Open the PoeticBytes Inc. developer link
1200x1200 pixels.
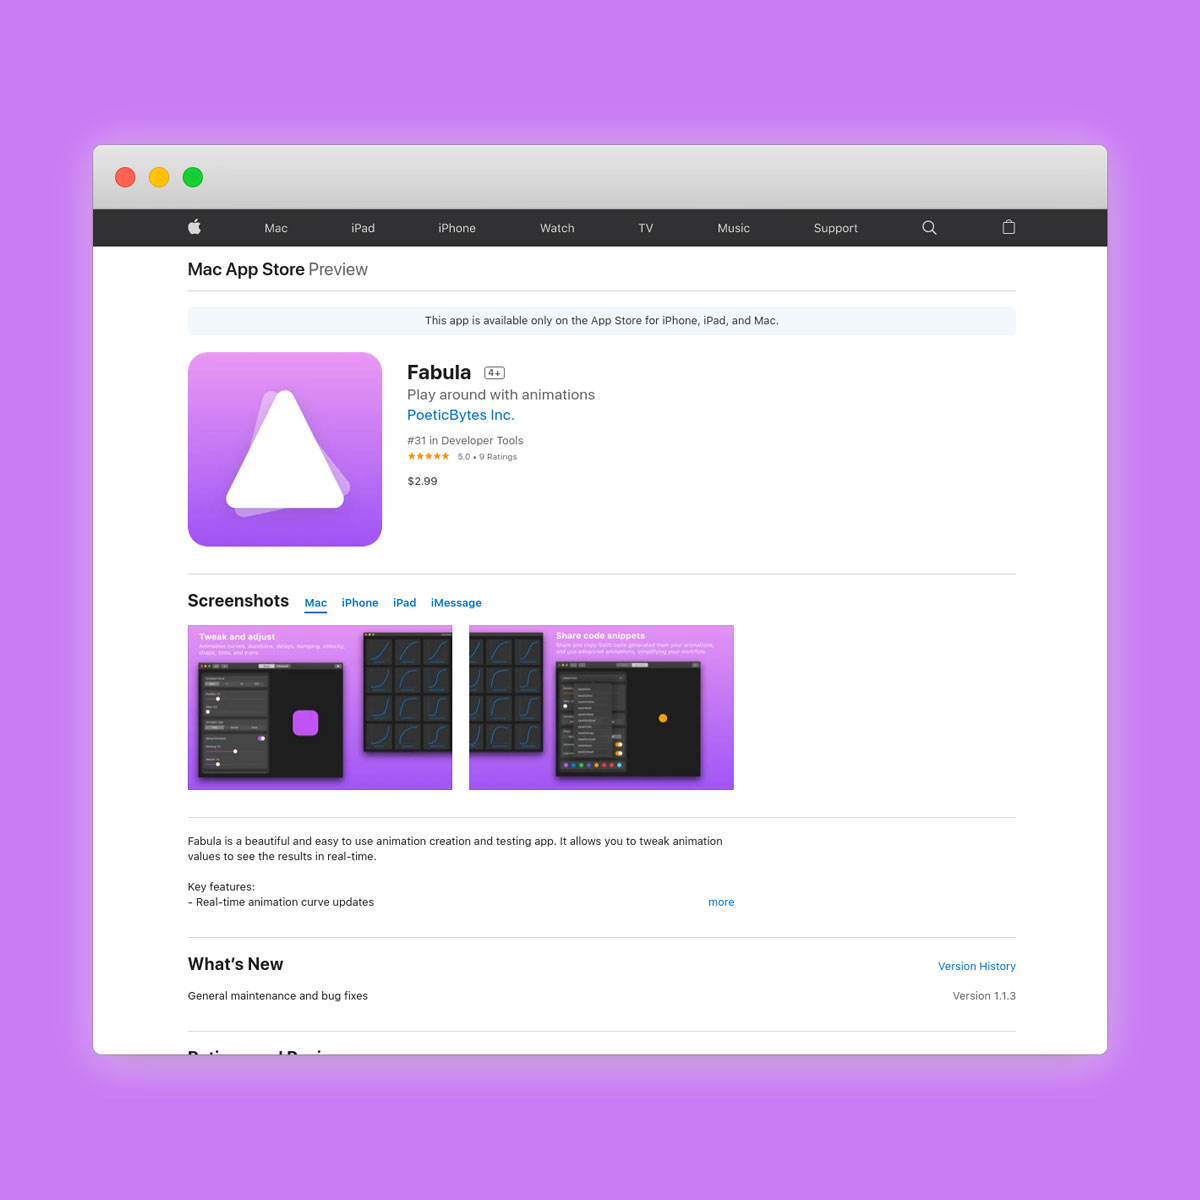pos(461,415)
